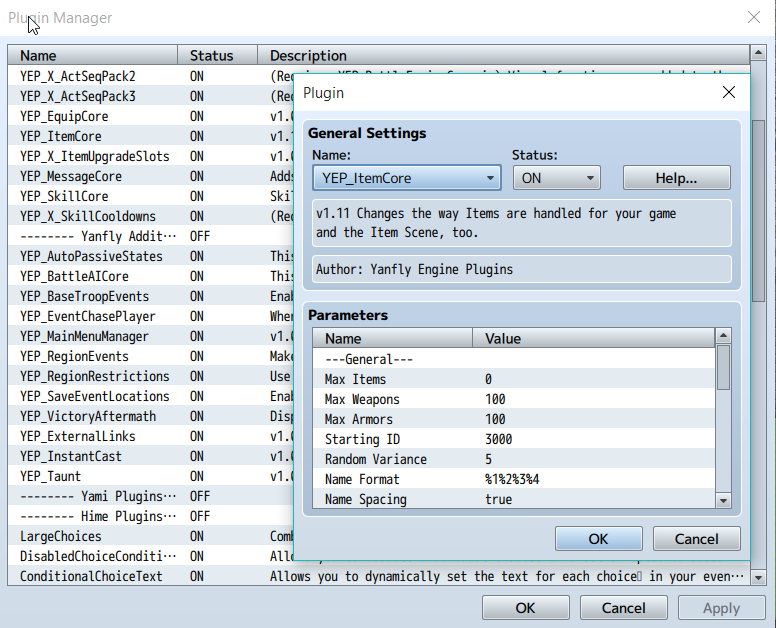Select the YEP_X_ItemUpgradeSlots plugin row
776x628 pixels.
pos(150,156)
